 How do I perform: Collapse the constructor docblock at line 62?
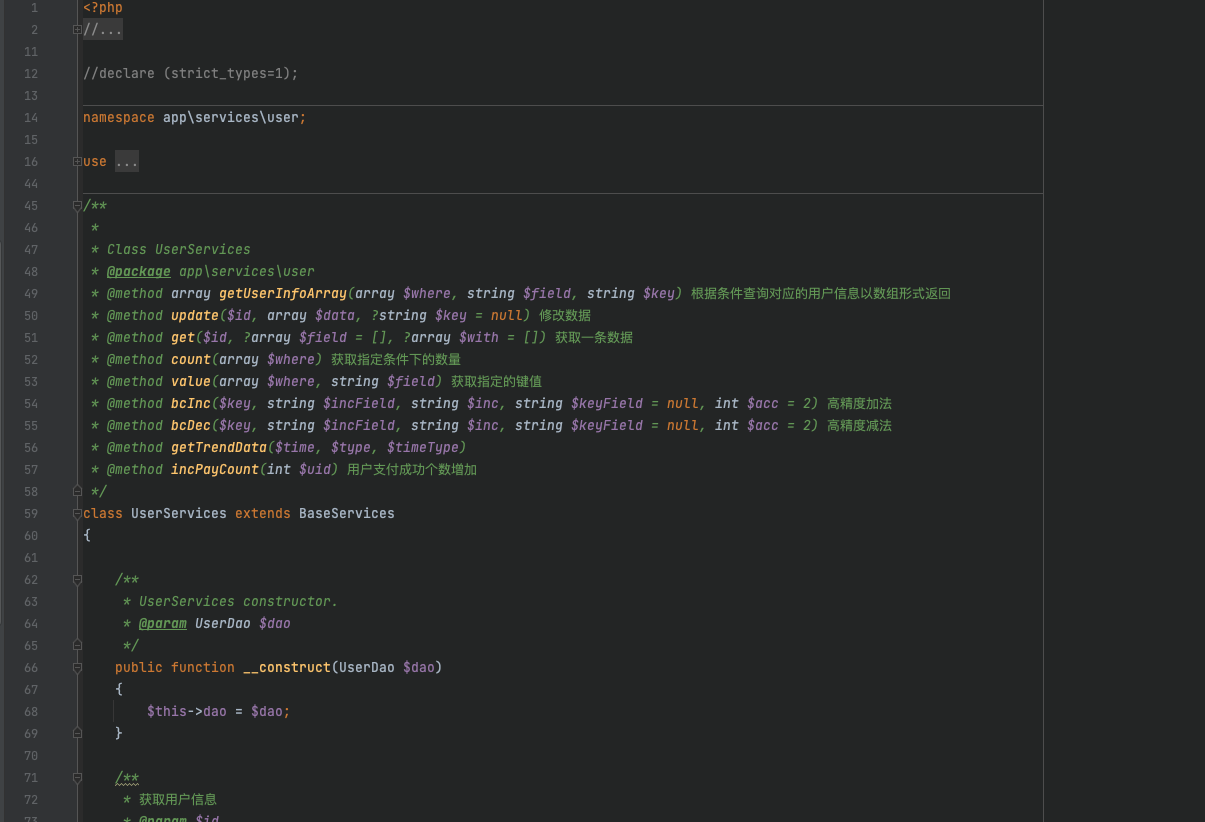point(77,580)
